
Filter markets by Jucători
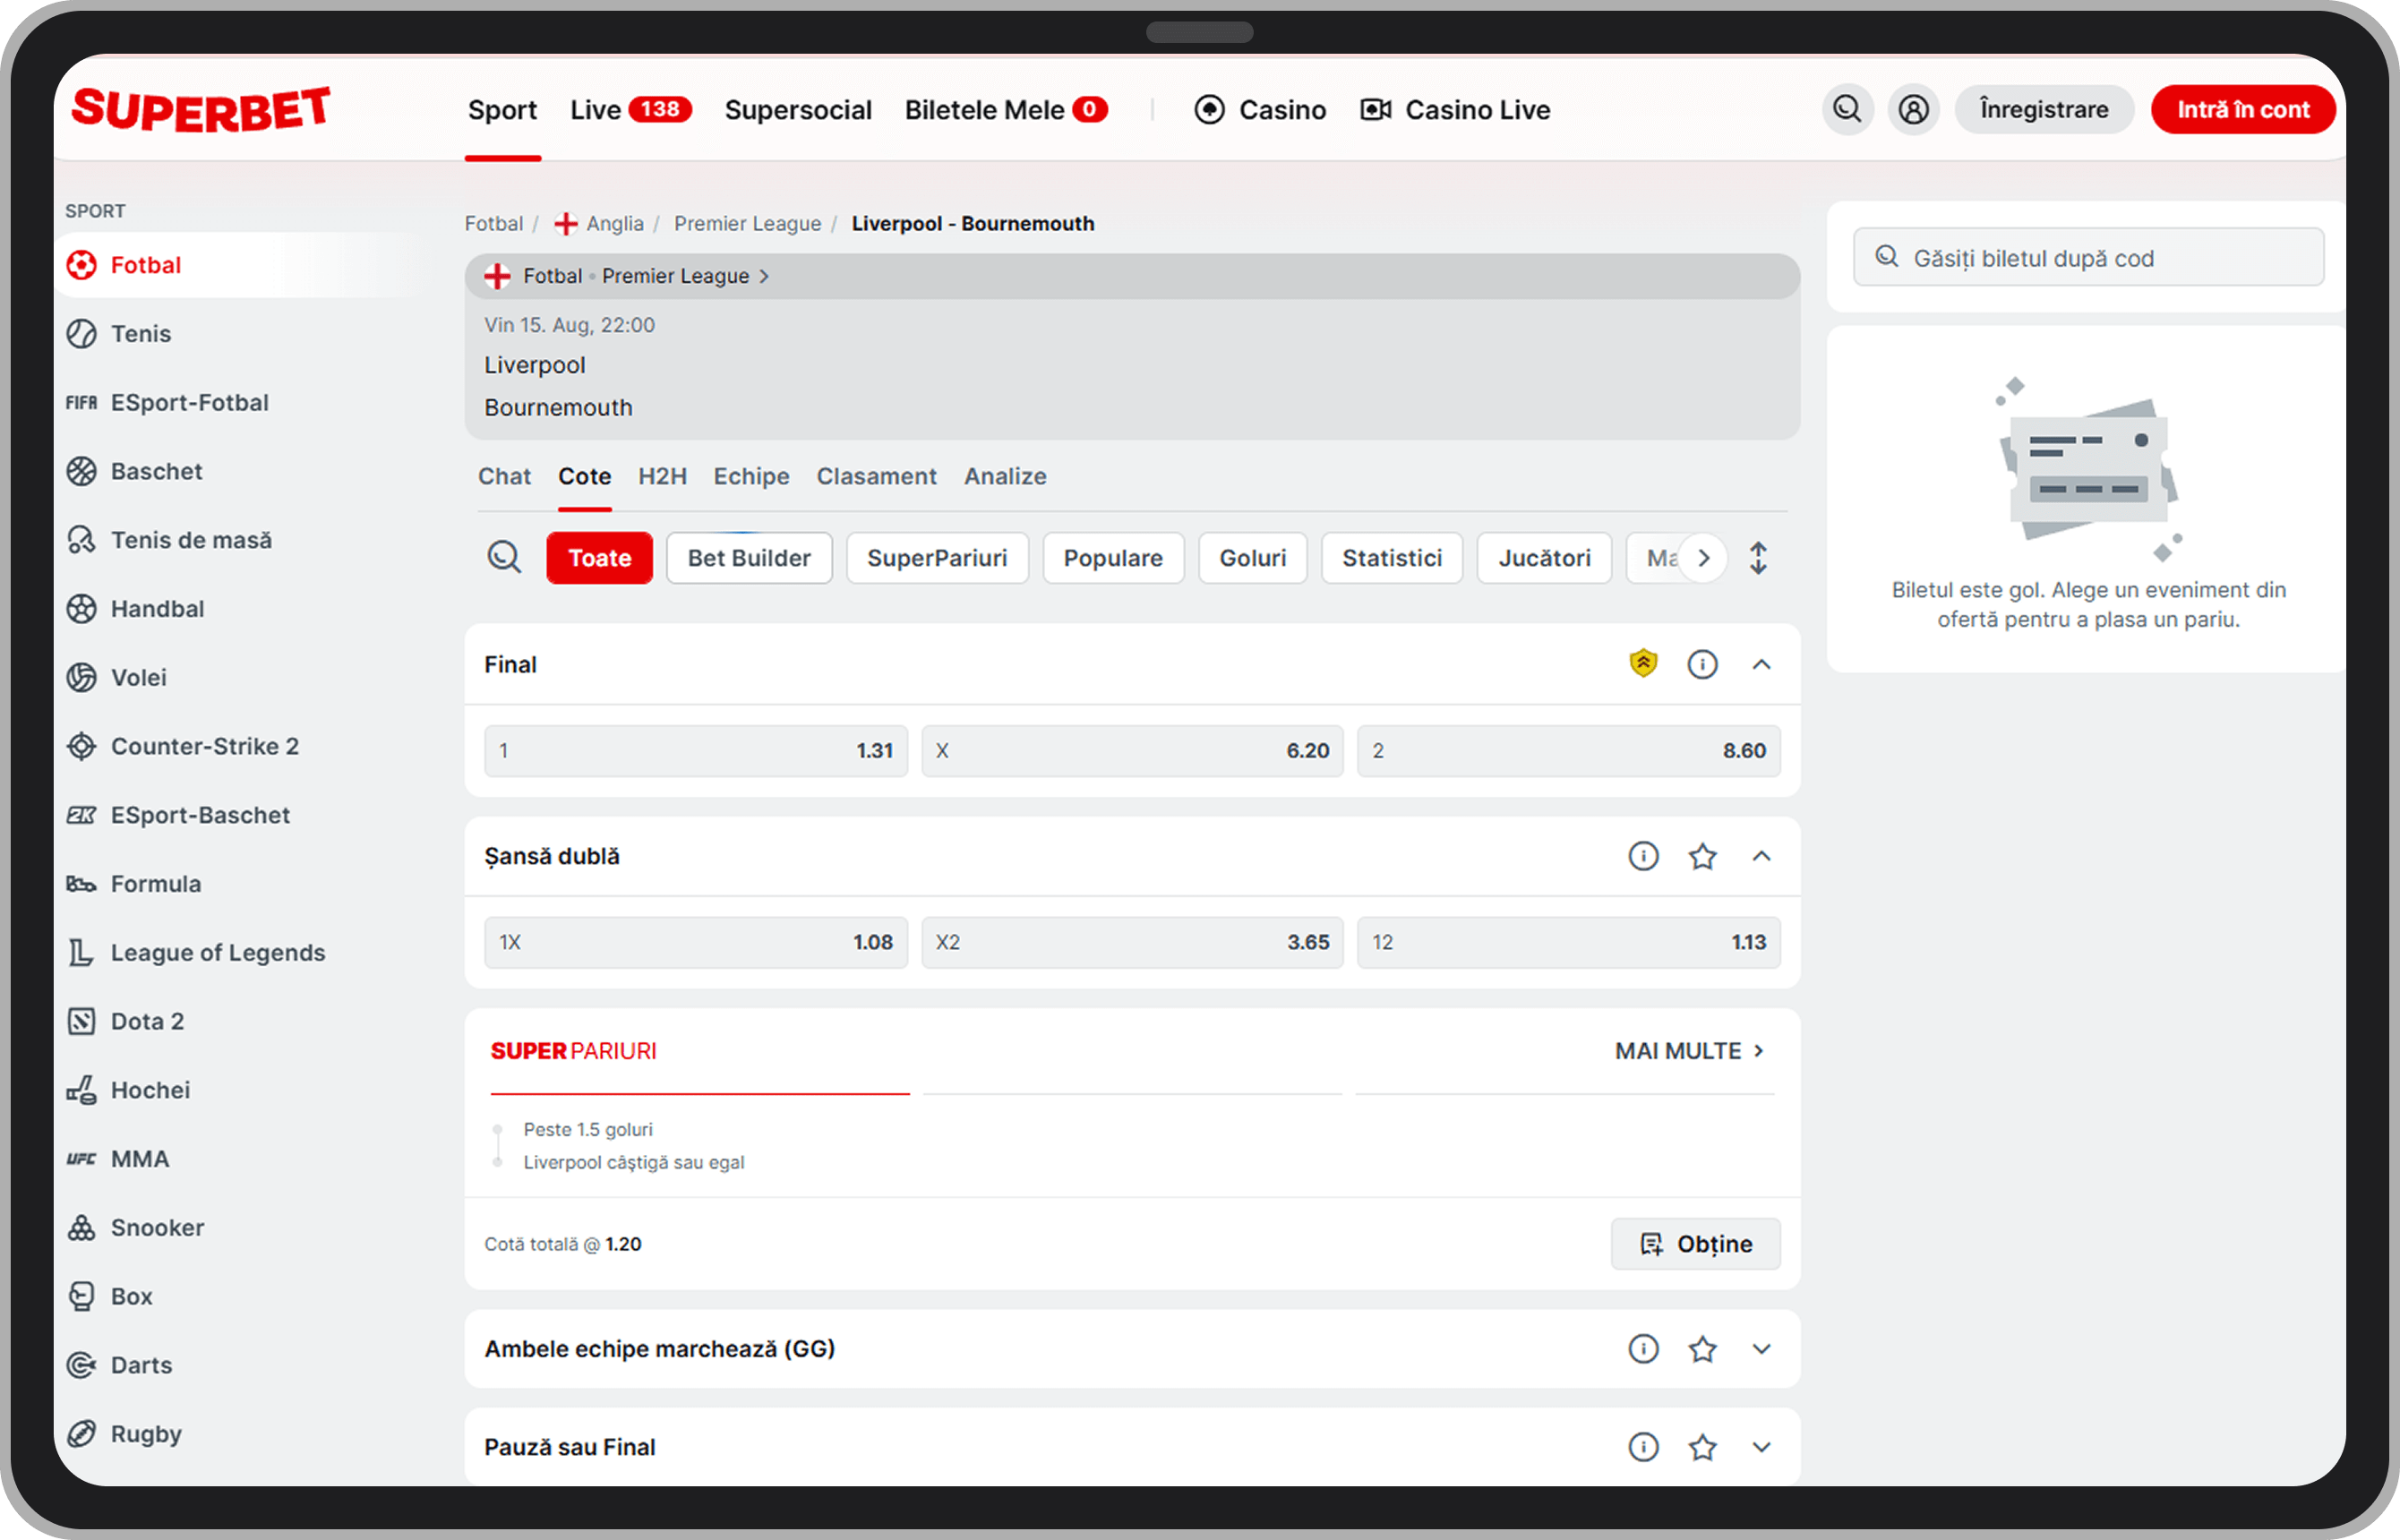tap(1544, 558)
